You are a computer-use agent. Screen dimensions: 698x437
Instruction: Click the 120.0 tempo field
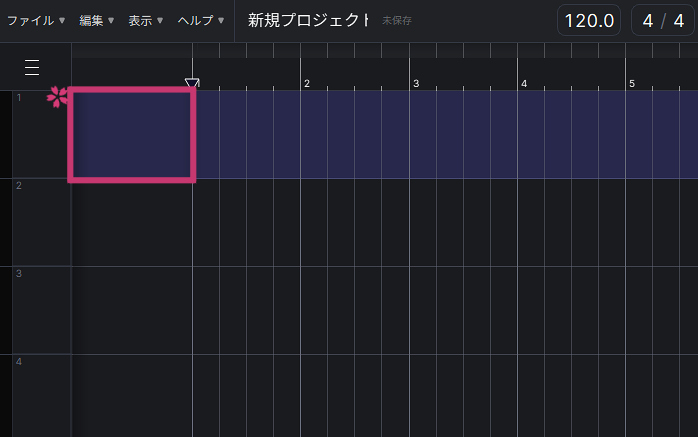(589, 20)
